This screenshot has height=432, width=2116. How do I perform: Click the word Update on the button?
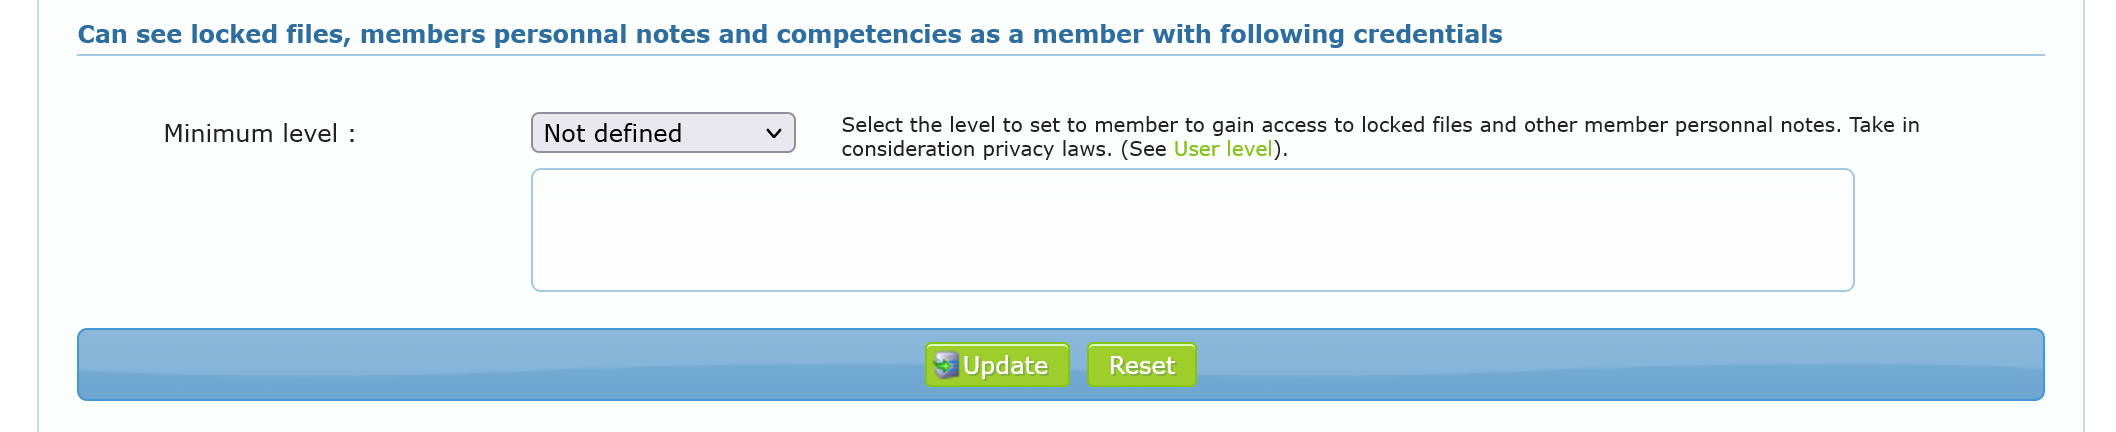coord(1005,366)
